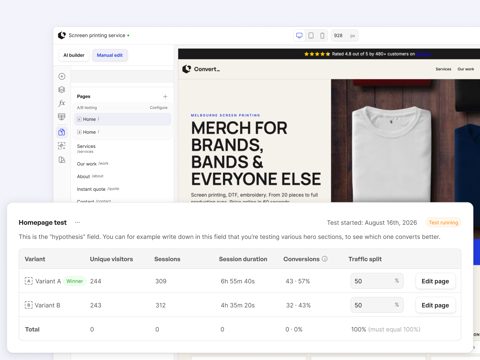480x360 pixels.
Task: Click the green Winner badge
Action: click(x=74, y=281)
